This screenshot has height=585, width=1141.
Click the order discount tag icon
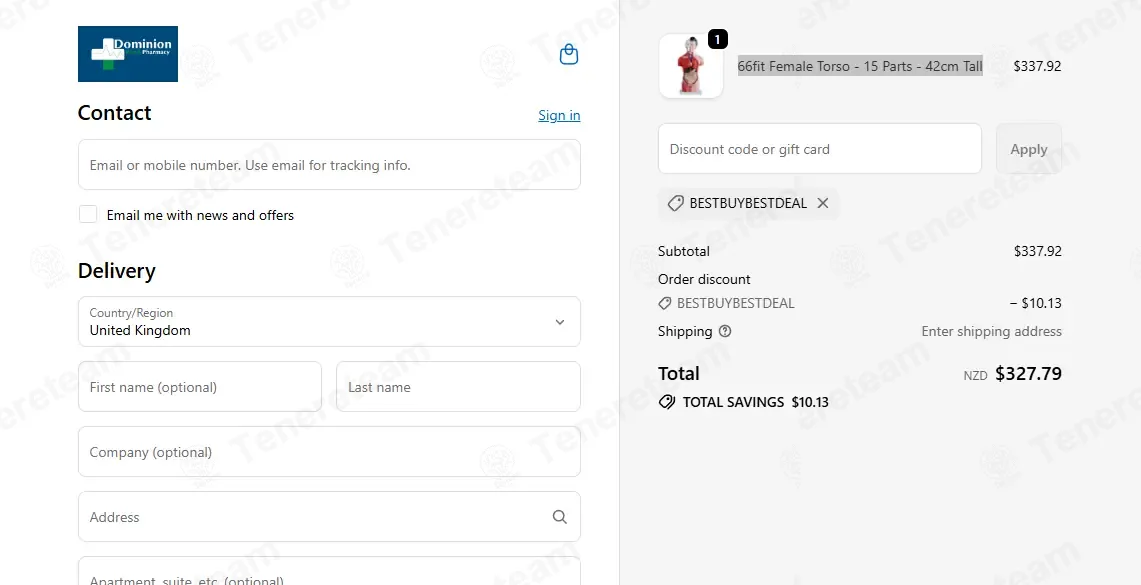coord(664,303)
